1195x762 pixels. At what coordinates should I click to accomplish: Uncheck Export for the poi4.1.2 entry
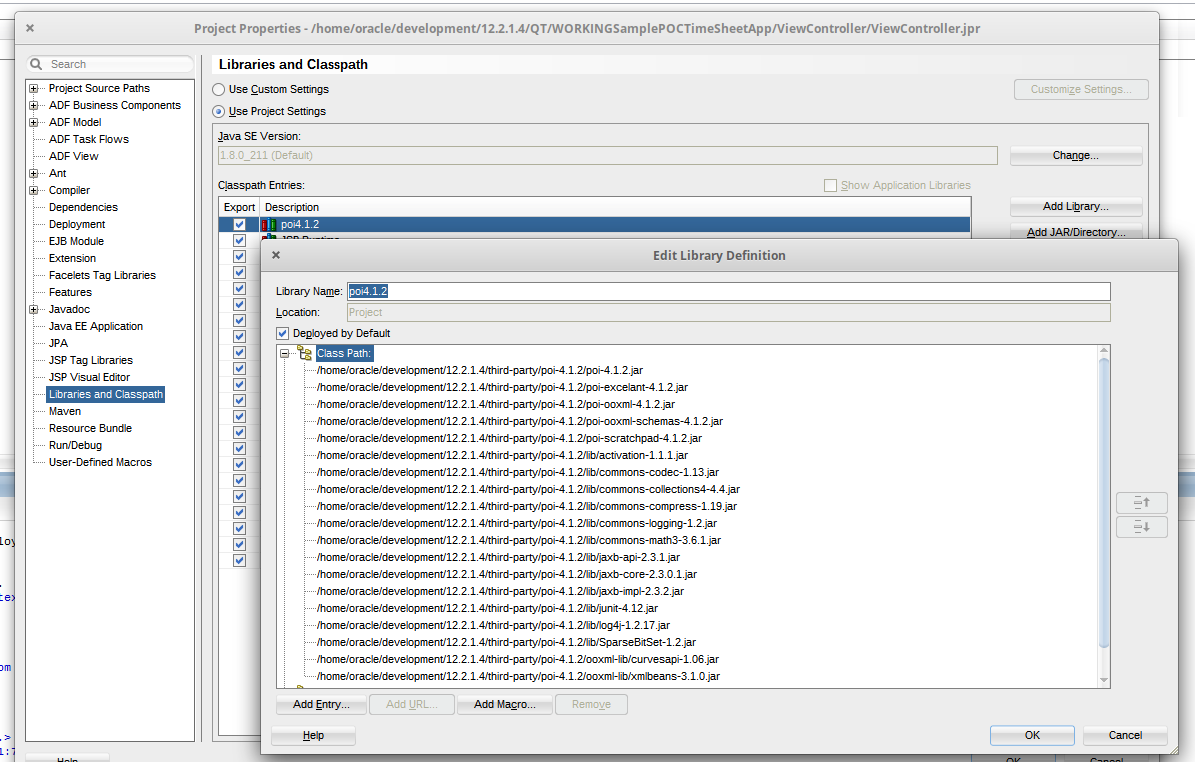(x=239, y=225)
